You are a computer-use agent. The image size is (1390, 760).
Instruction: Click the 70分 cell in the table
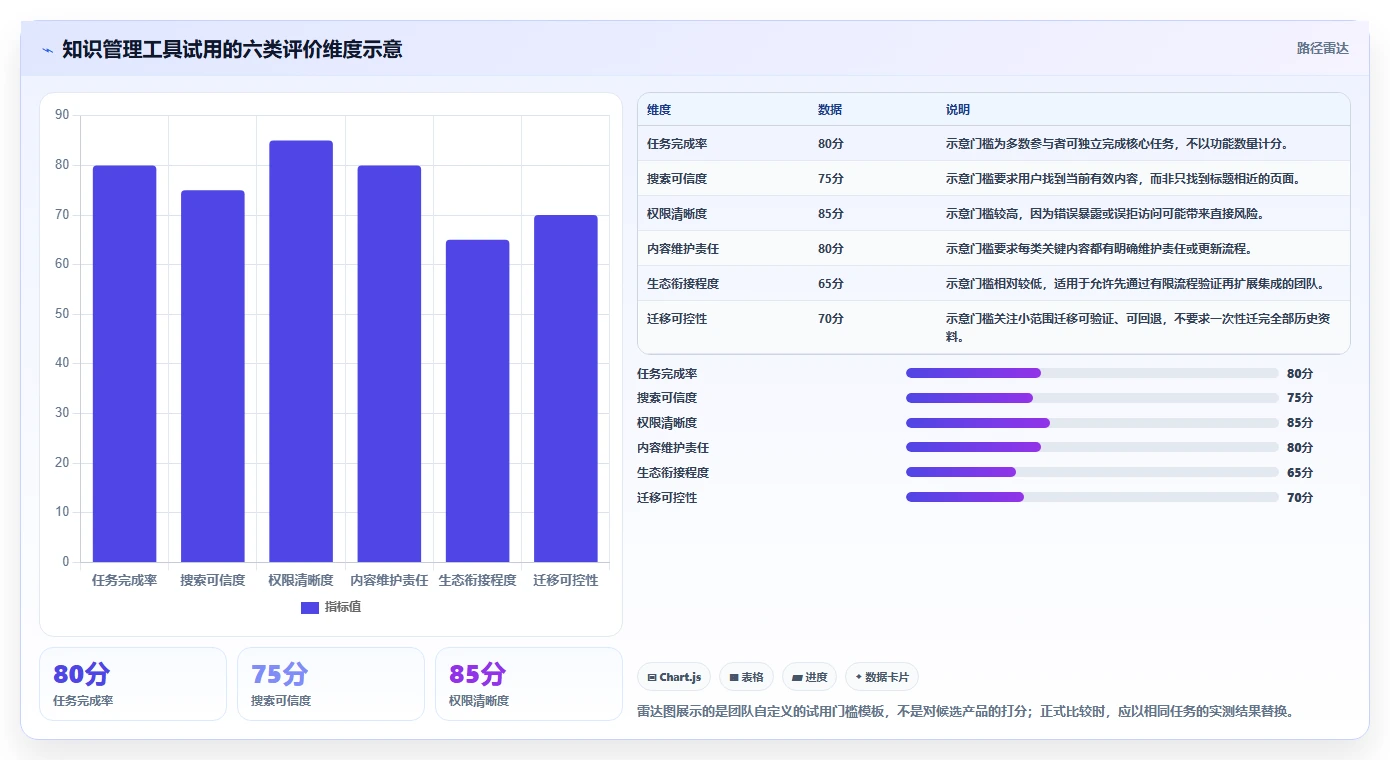(x=831, y=319)
